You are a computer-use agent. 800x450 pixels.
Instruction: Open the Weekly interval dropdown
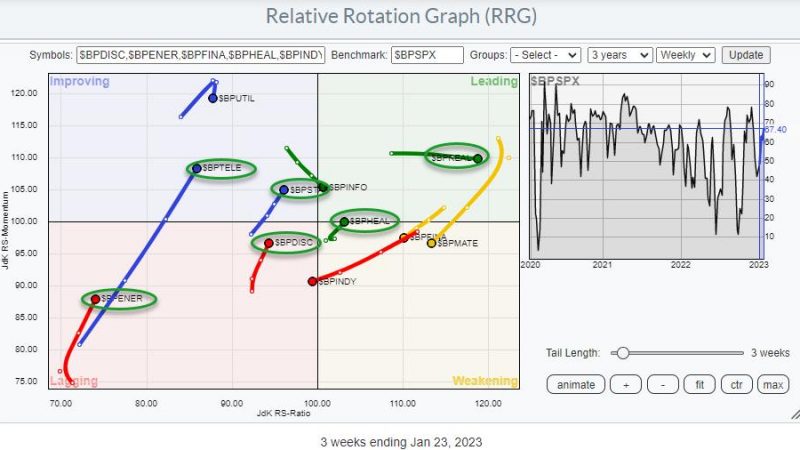(x=686, y=55)
